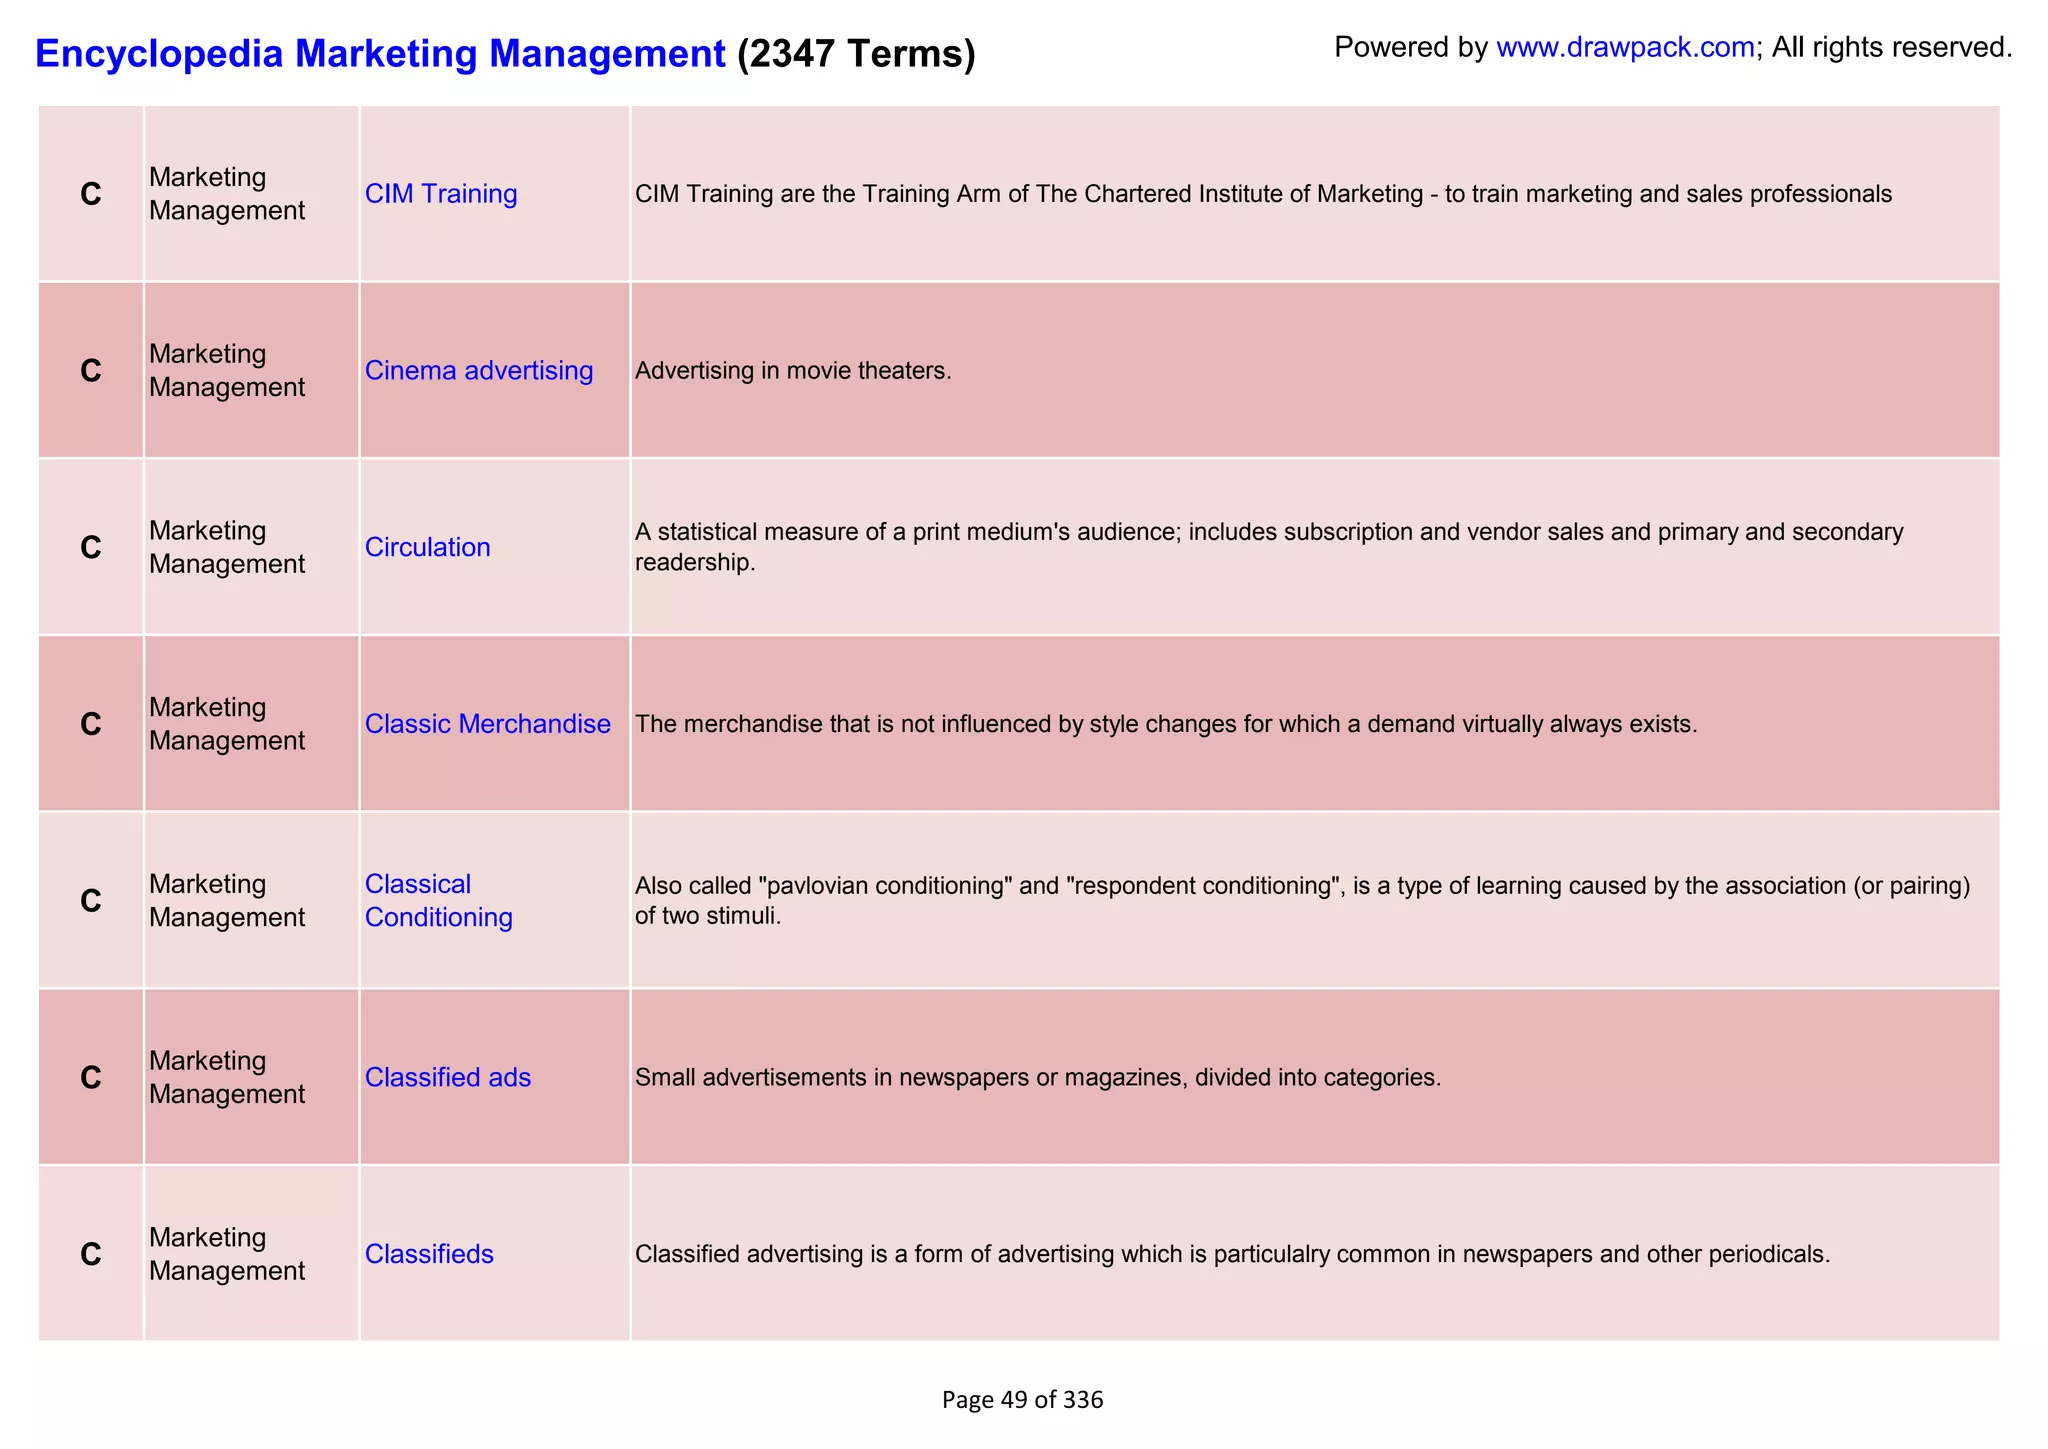Click letter C in CIM Training row

click(x=91, y=194)
